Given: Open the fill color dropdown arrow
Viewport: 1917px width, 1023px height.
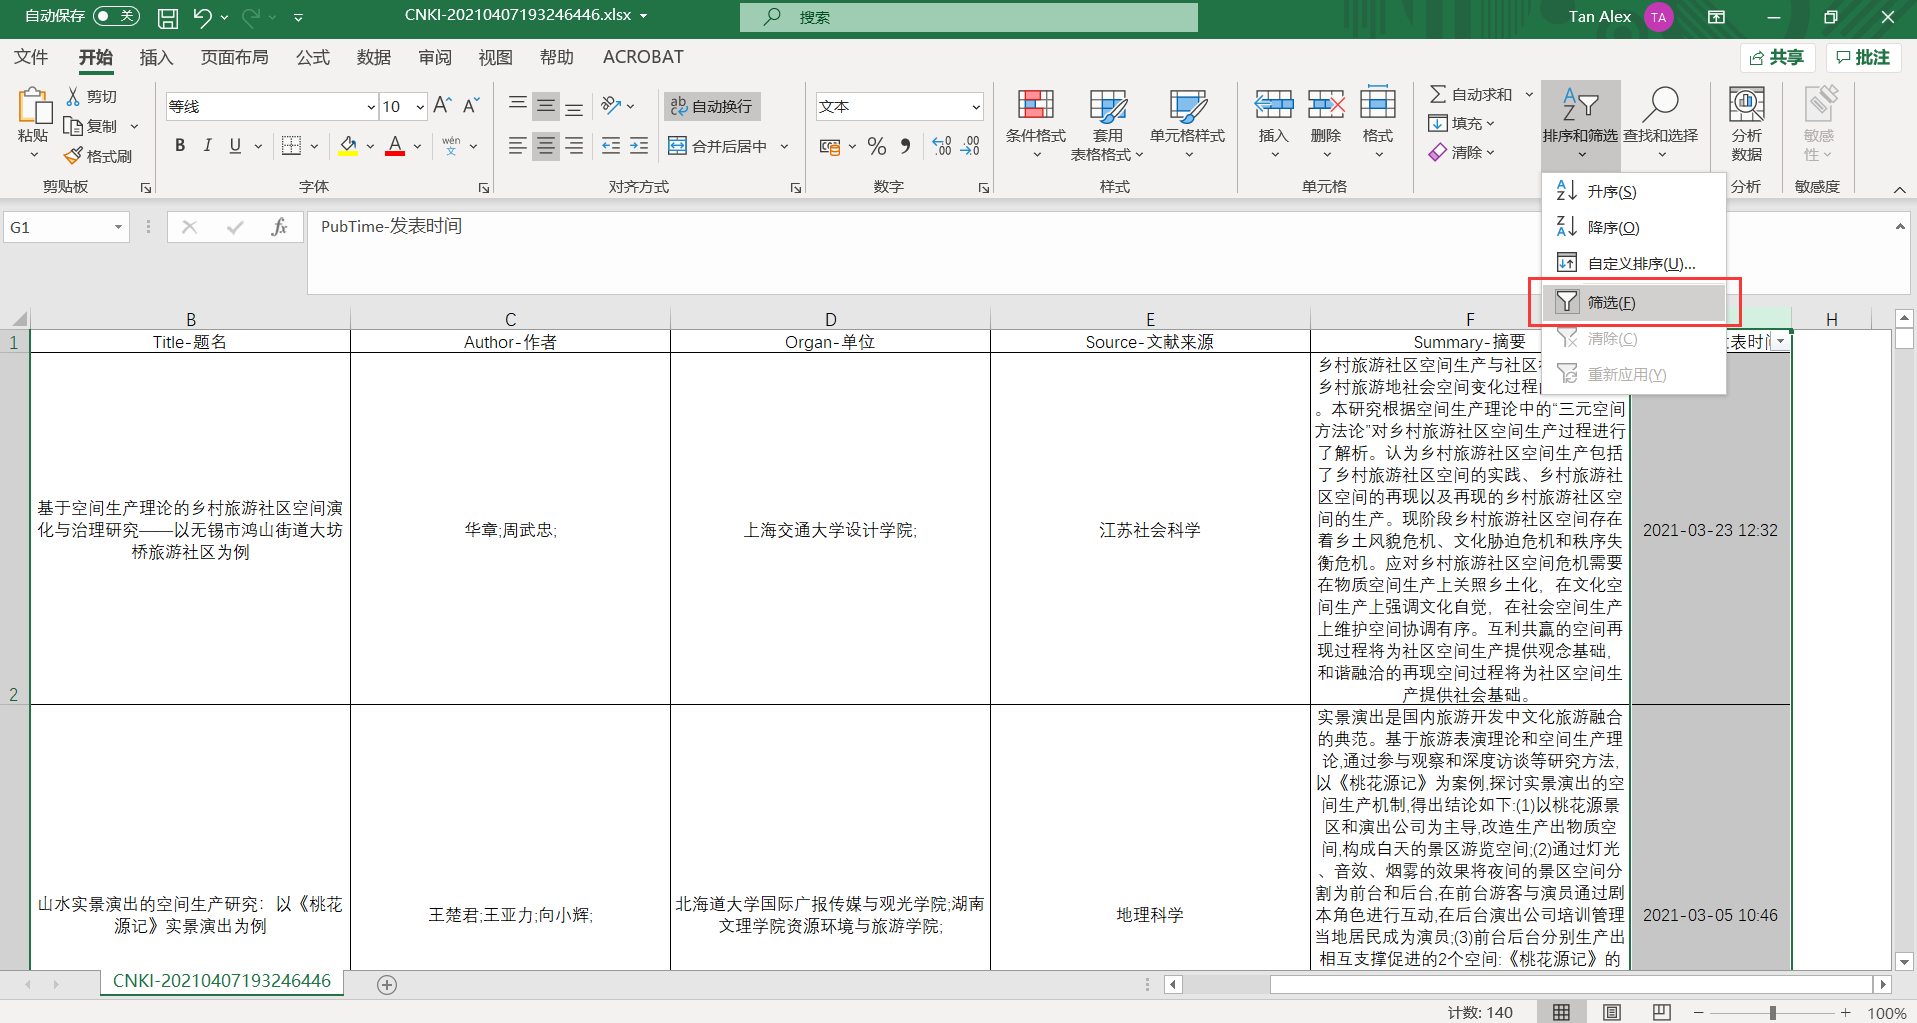Looking at the screenshot, I should click(370, 146).
